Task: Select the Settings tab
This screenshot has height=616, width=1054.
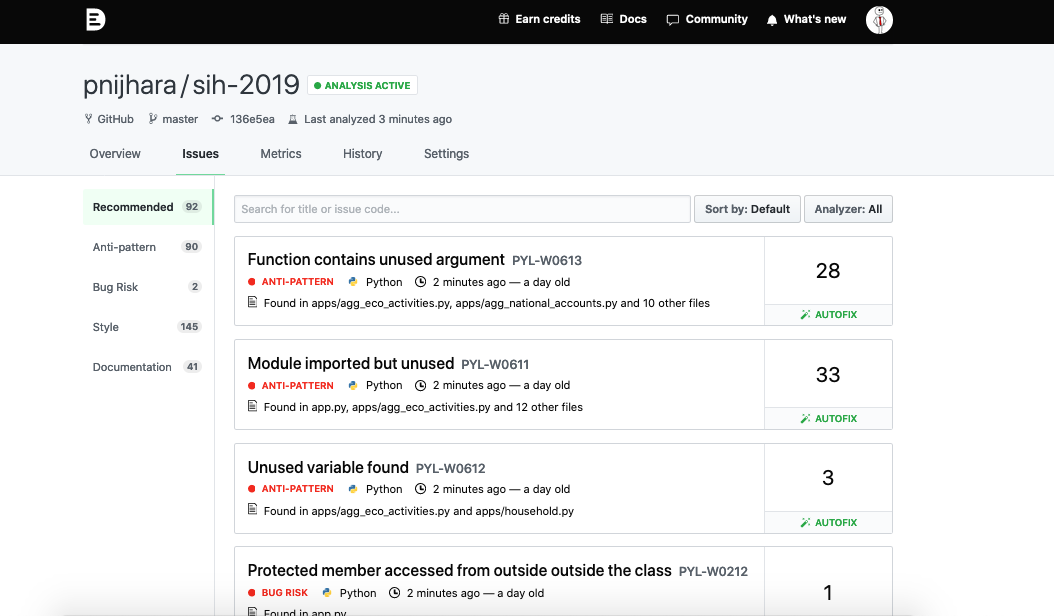Action: (x=446, y=154)
